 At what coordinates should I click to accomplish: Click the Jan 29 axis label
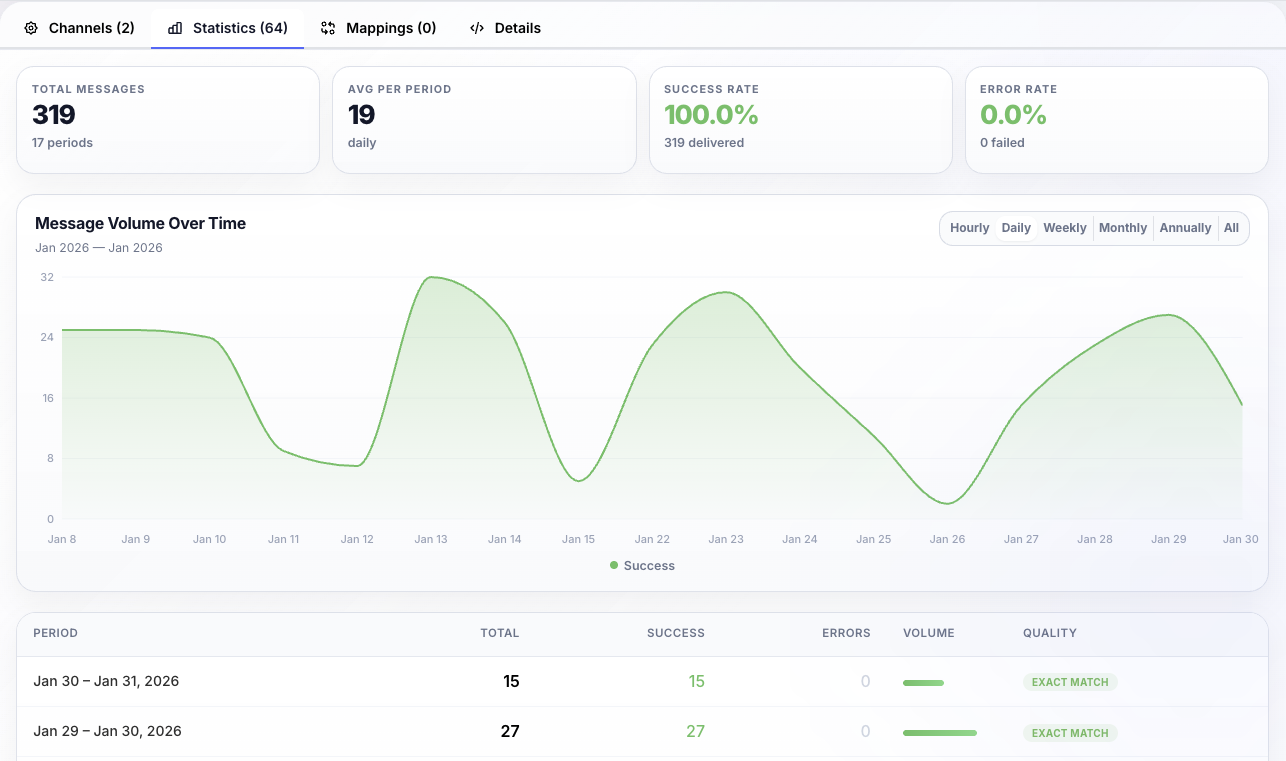point(1168,539)
